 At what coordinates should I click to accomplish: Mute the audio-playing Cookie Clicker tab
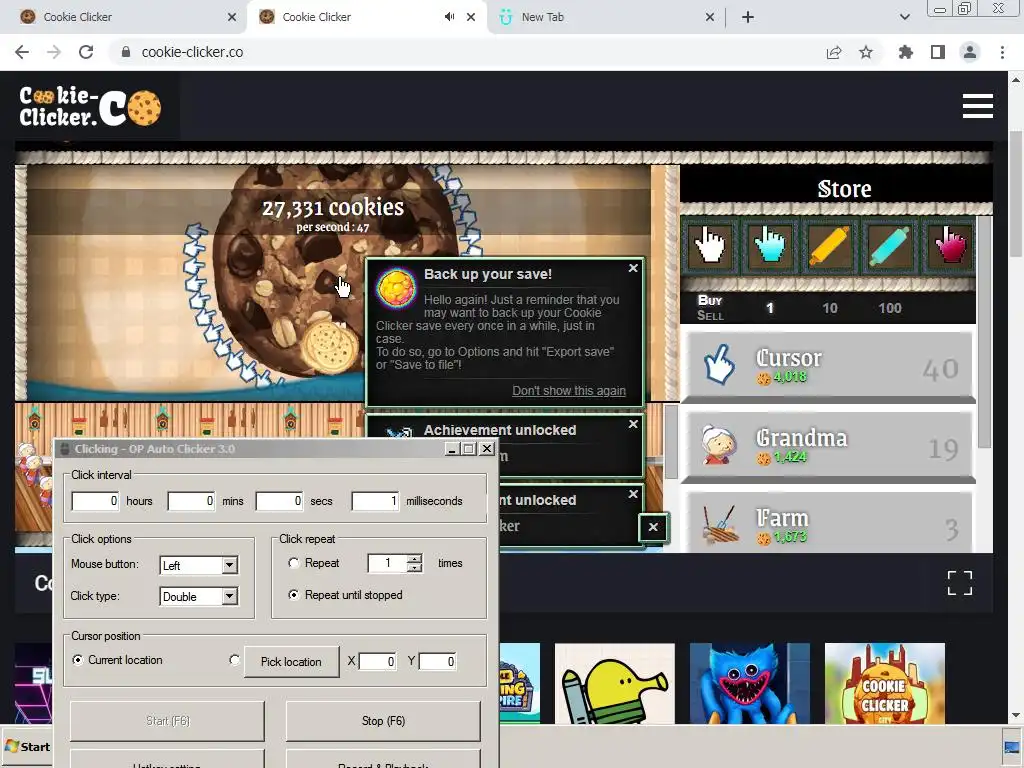(x=449, y=17)
